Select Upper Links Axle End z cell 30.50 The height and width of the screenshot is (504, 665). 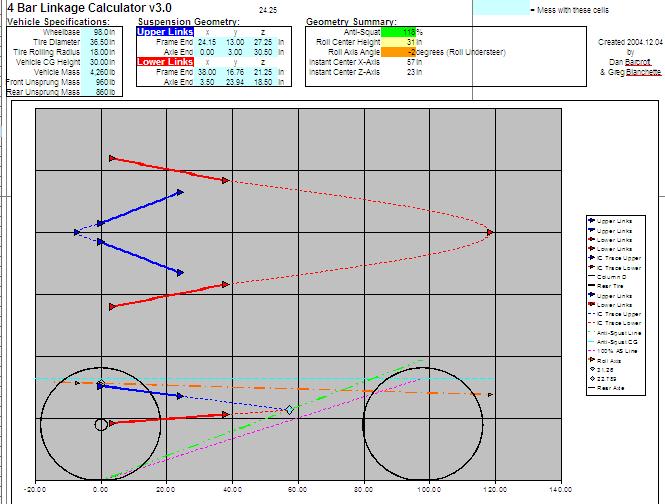tap(263, 52)
